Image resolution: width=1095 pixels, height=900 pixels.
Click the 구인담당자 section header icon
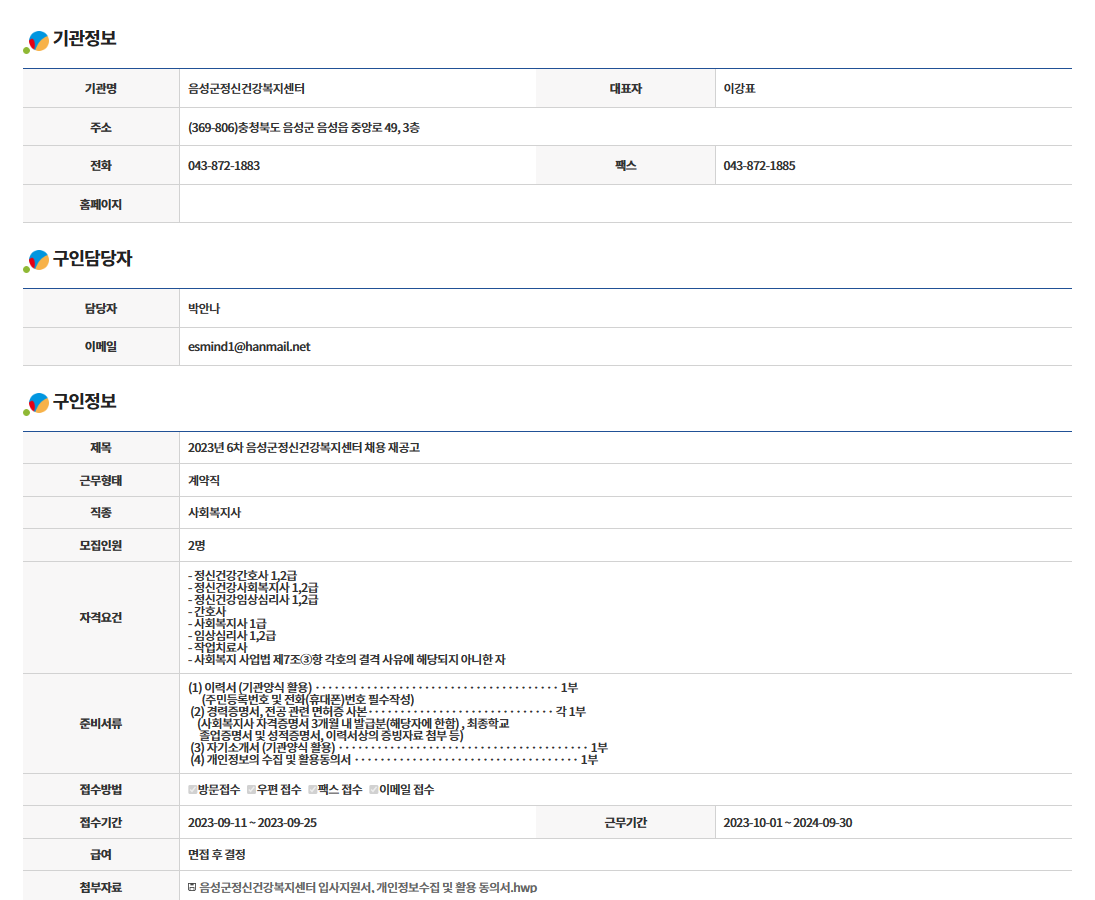pos(37,261)
